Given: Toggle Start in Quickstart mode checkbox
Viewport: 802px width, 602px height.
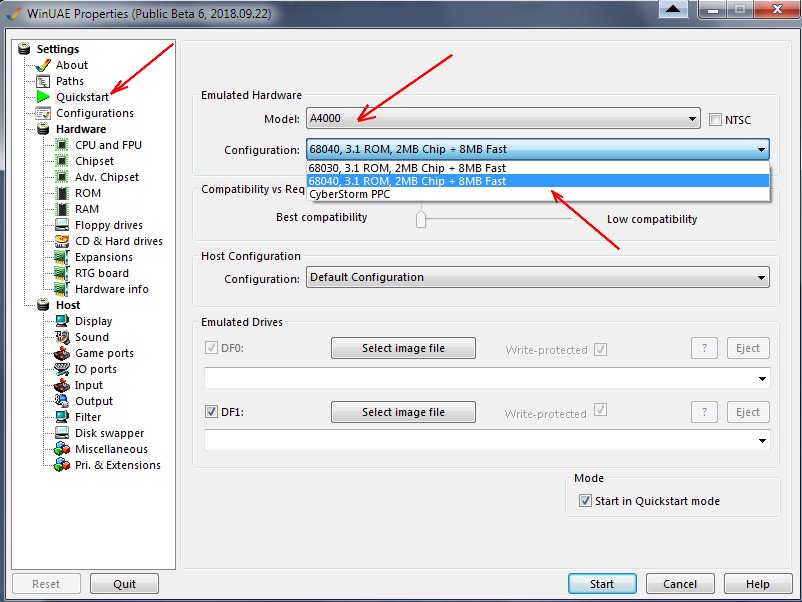Looking at the screenshot, I should coord(585,501).
